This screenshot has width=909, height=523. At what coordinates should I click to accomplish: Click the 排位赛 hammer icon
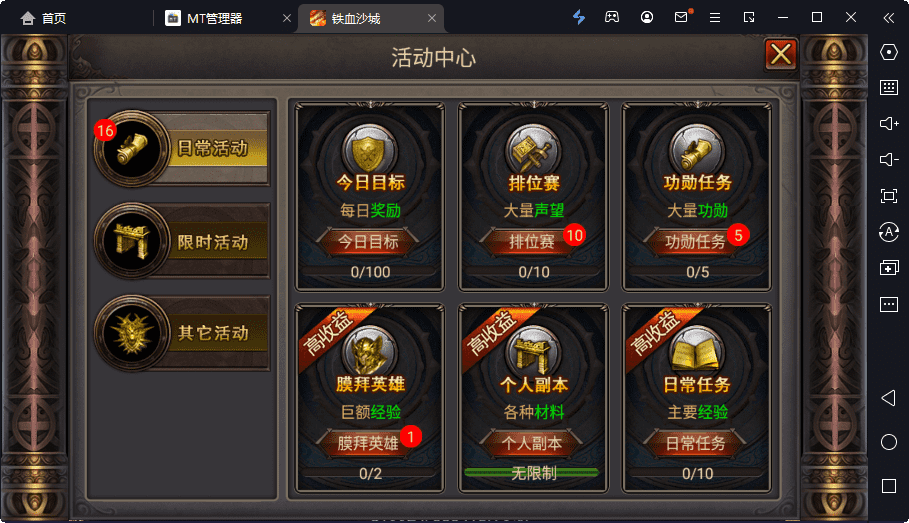[x=533, y=150]
